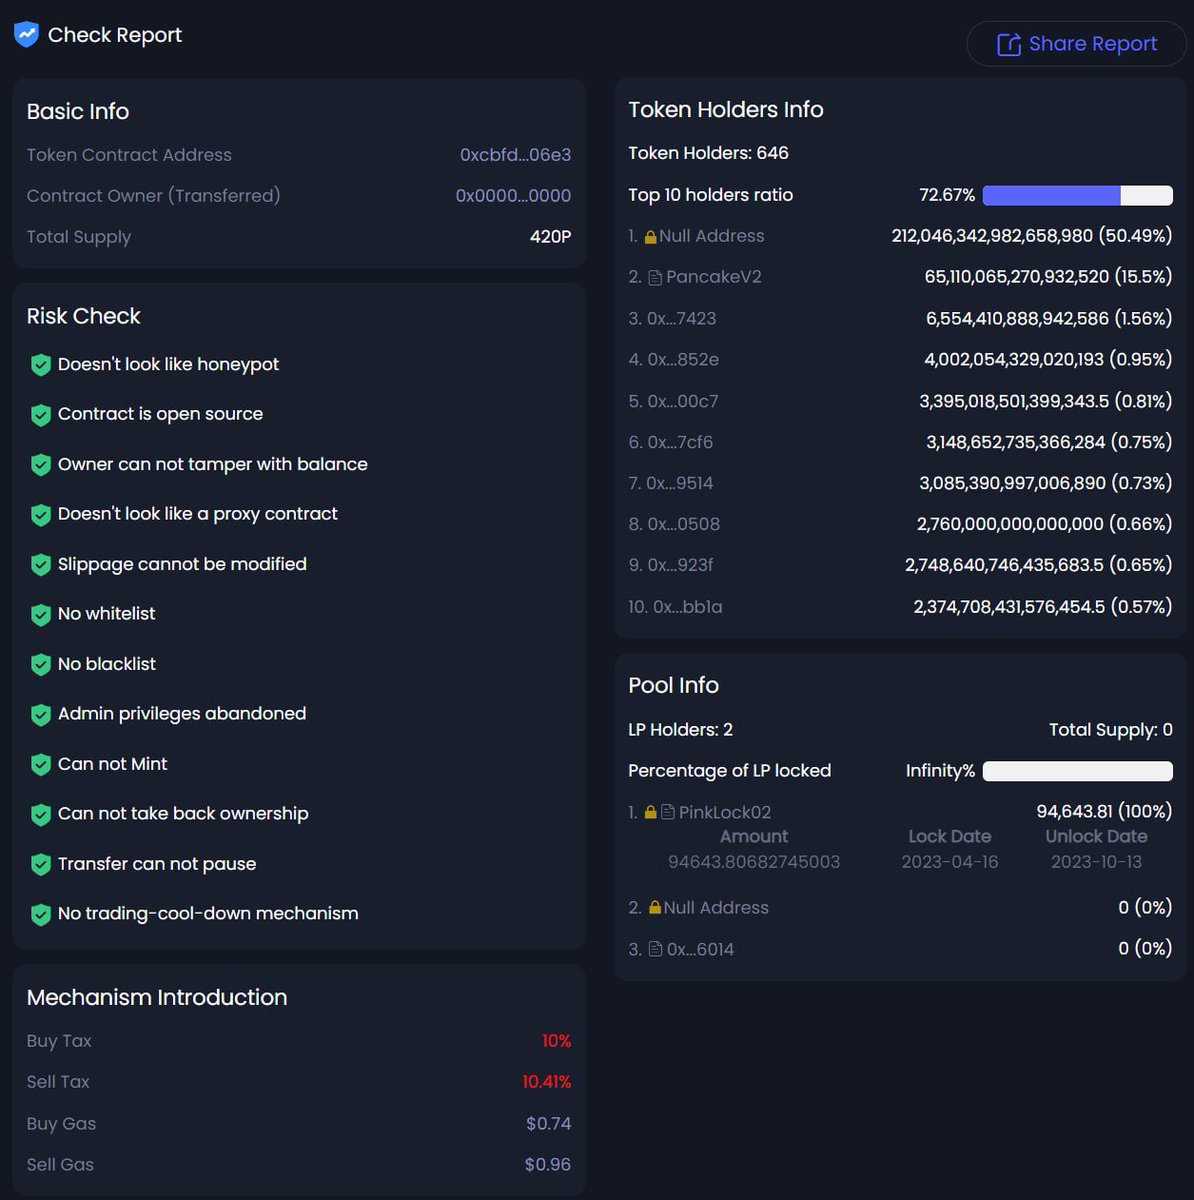
Task: Open holder address 0x...7423
Action: point(681,319)
